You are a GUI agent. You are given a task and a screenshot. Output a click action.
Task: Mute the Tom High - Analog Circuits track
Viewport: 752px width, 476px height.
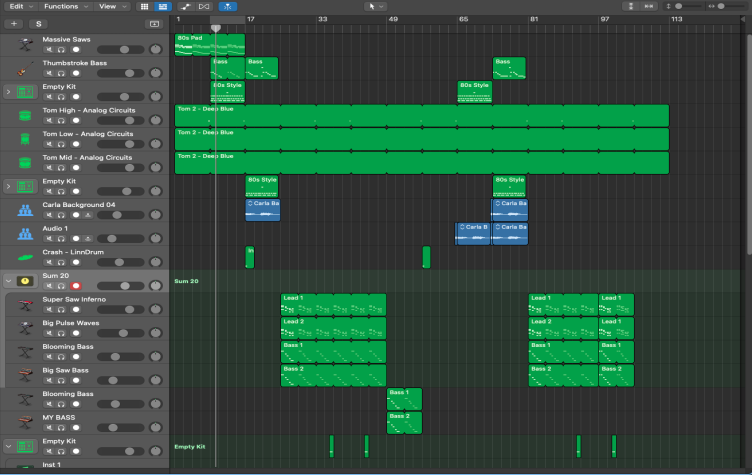click(49, 120)
